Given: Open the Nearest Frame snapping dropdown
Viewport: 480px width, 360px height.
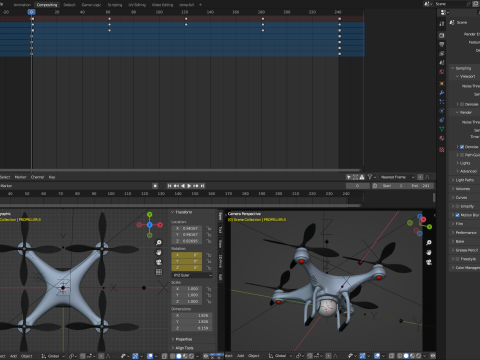Looking at the screenshot, I should (397, 177).
